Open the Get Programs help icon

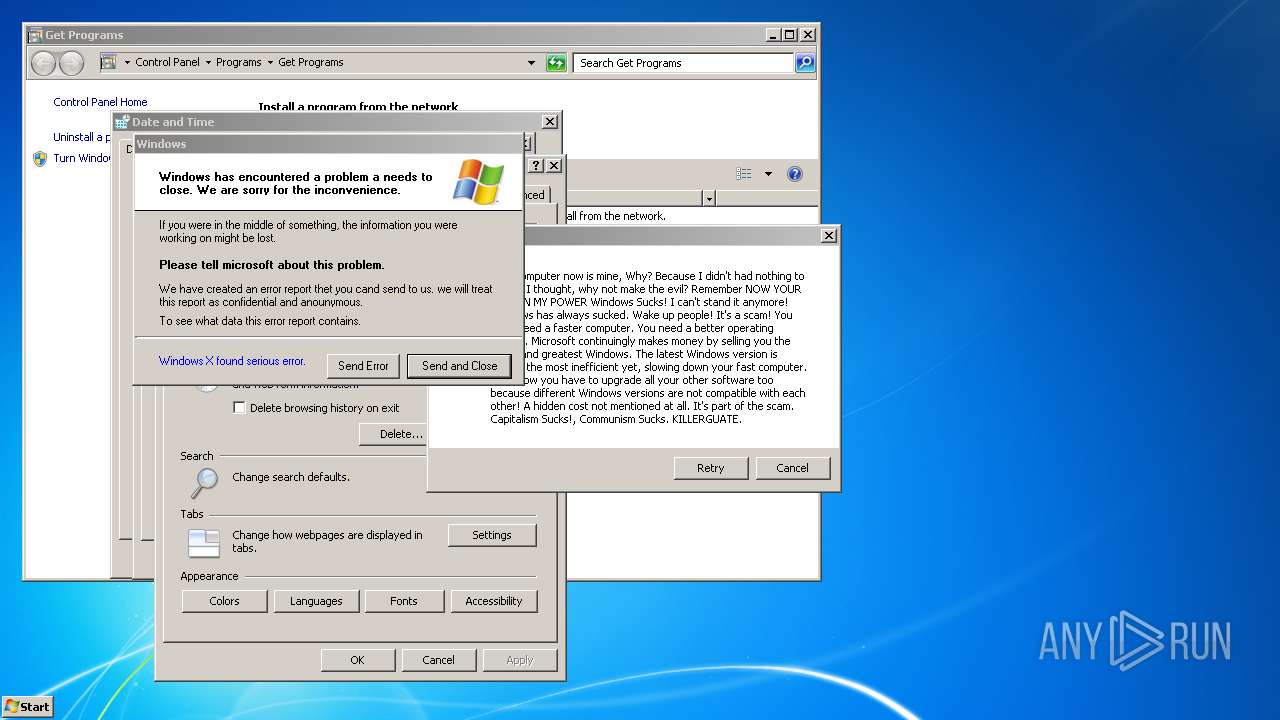(795, 174)
